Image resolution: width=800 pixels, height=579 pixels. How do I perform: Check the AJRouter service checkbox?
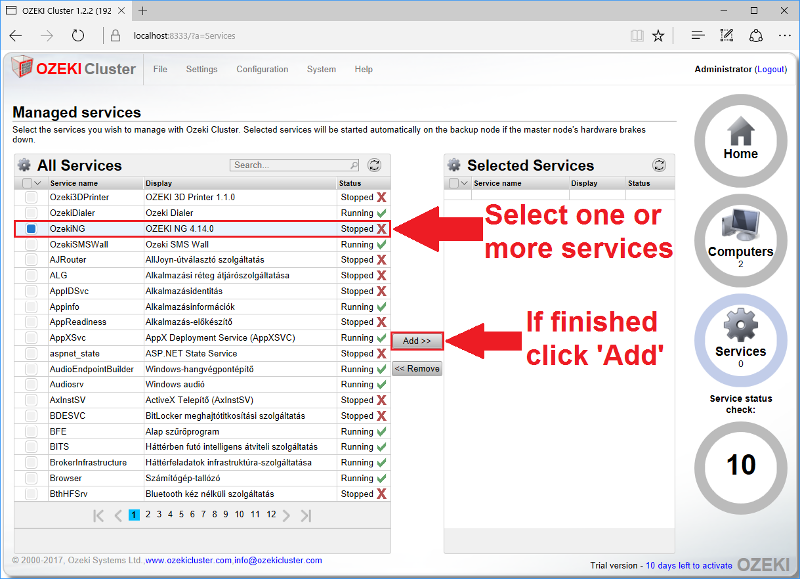click(x=31, y=260)
